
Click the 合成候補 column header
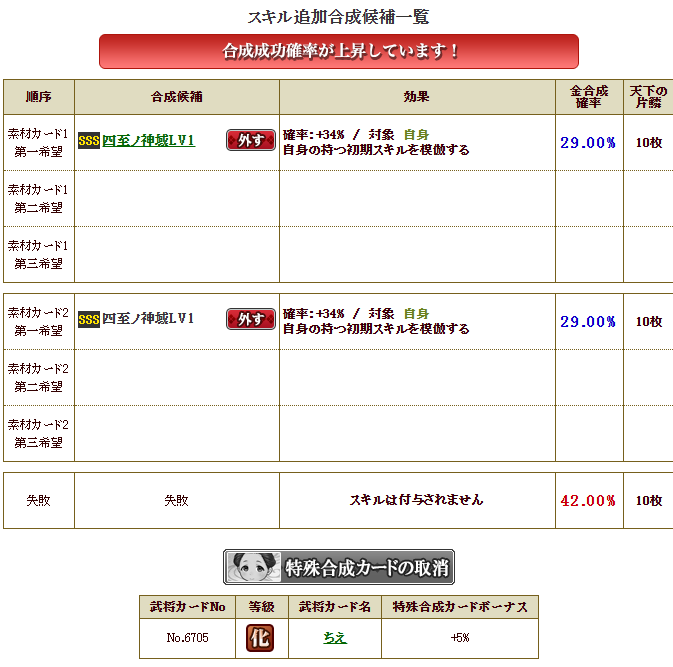click(177, 97)
